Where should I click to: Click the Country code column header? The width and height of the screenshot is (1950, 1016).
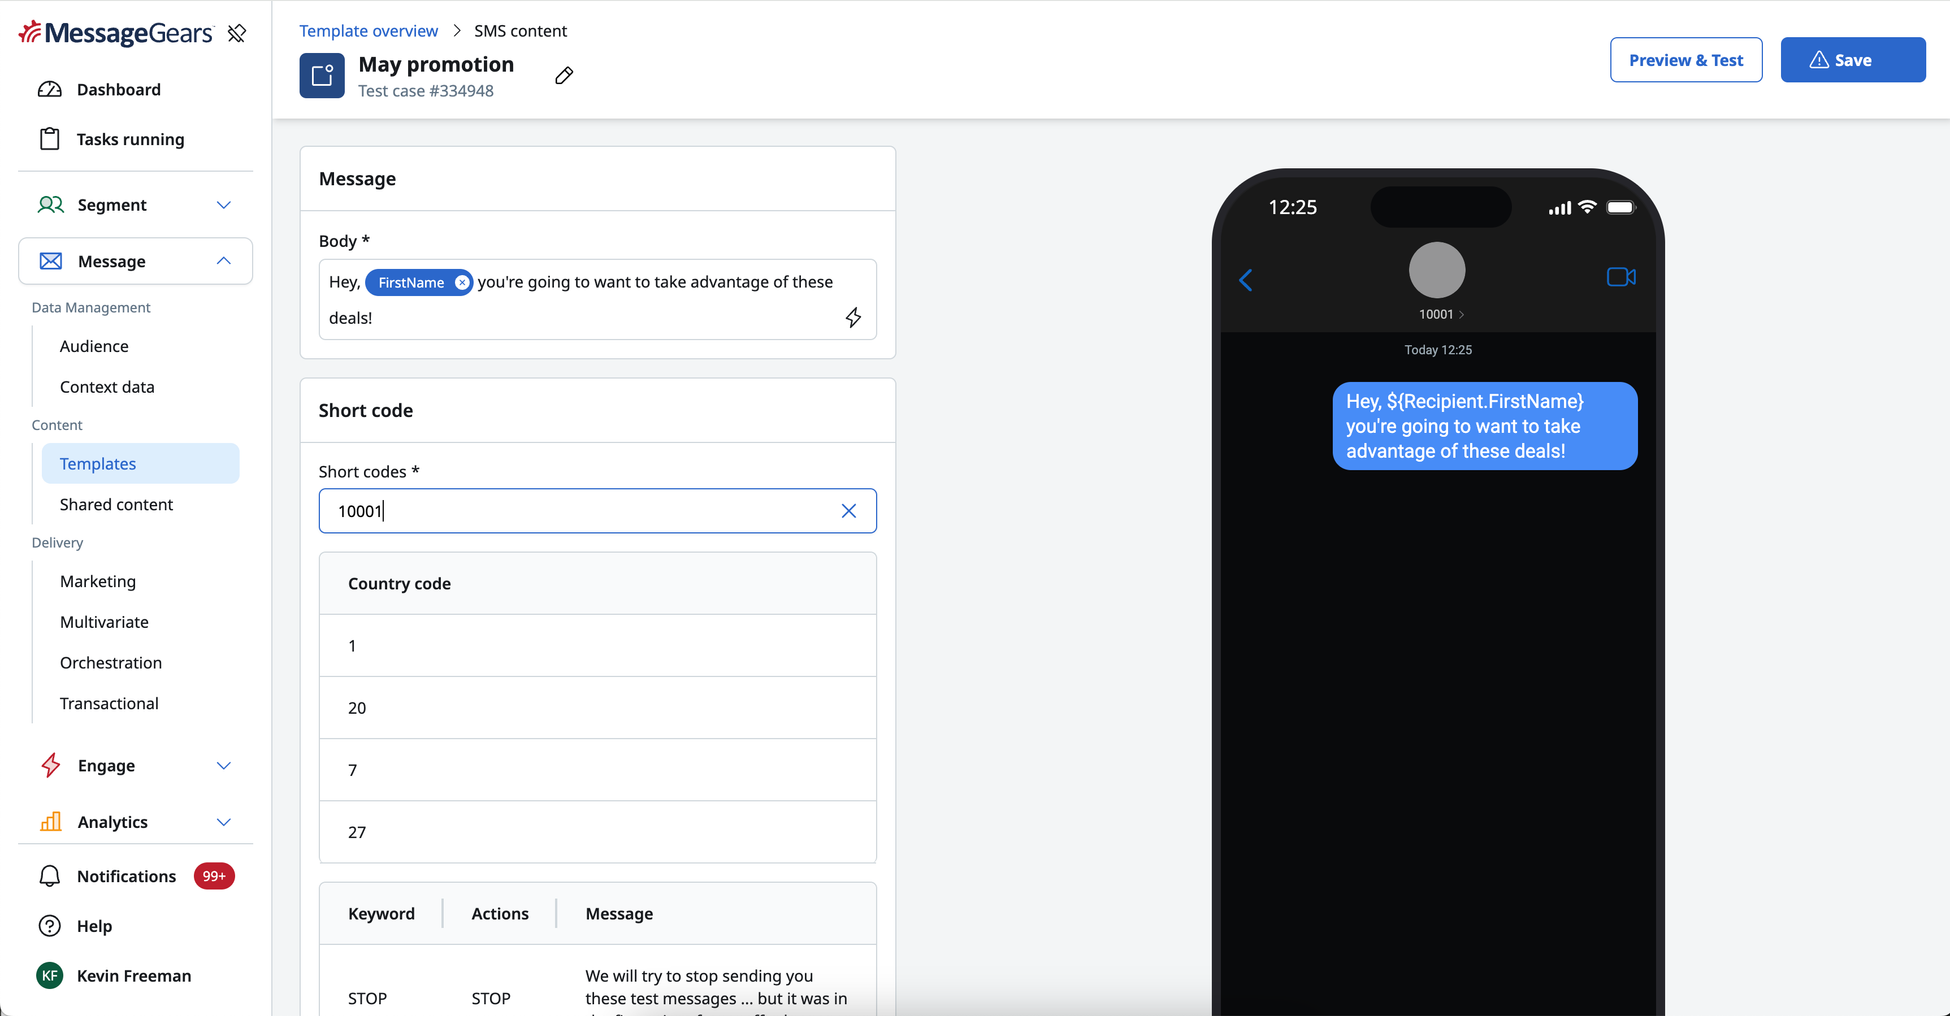point(399,584)
